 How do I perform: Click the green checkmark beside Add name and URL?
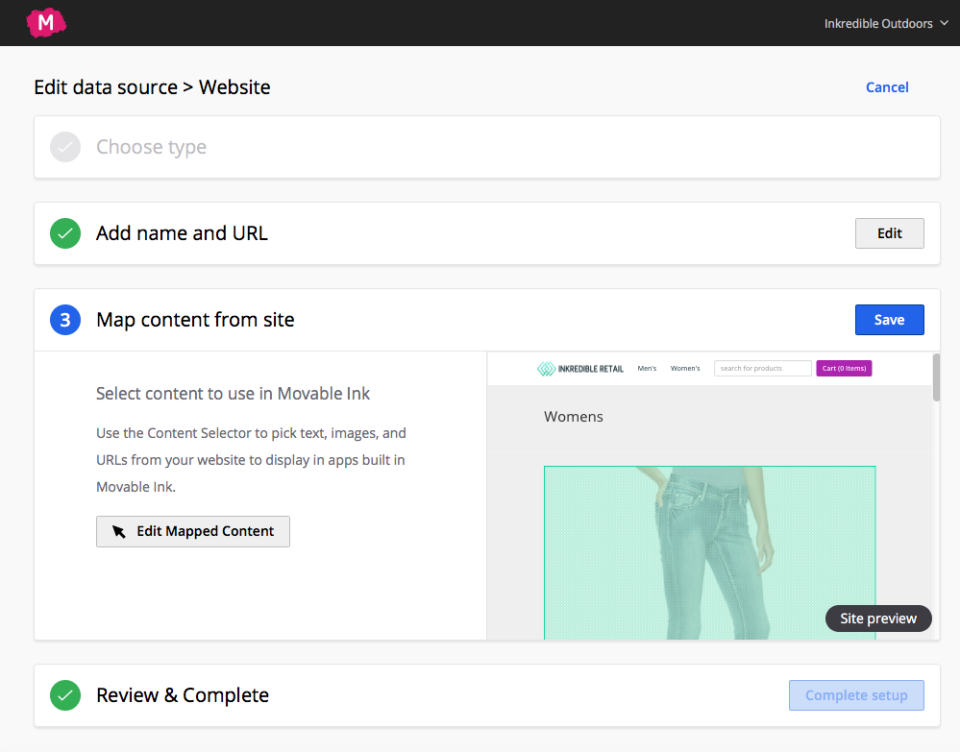click(65, 233)
